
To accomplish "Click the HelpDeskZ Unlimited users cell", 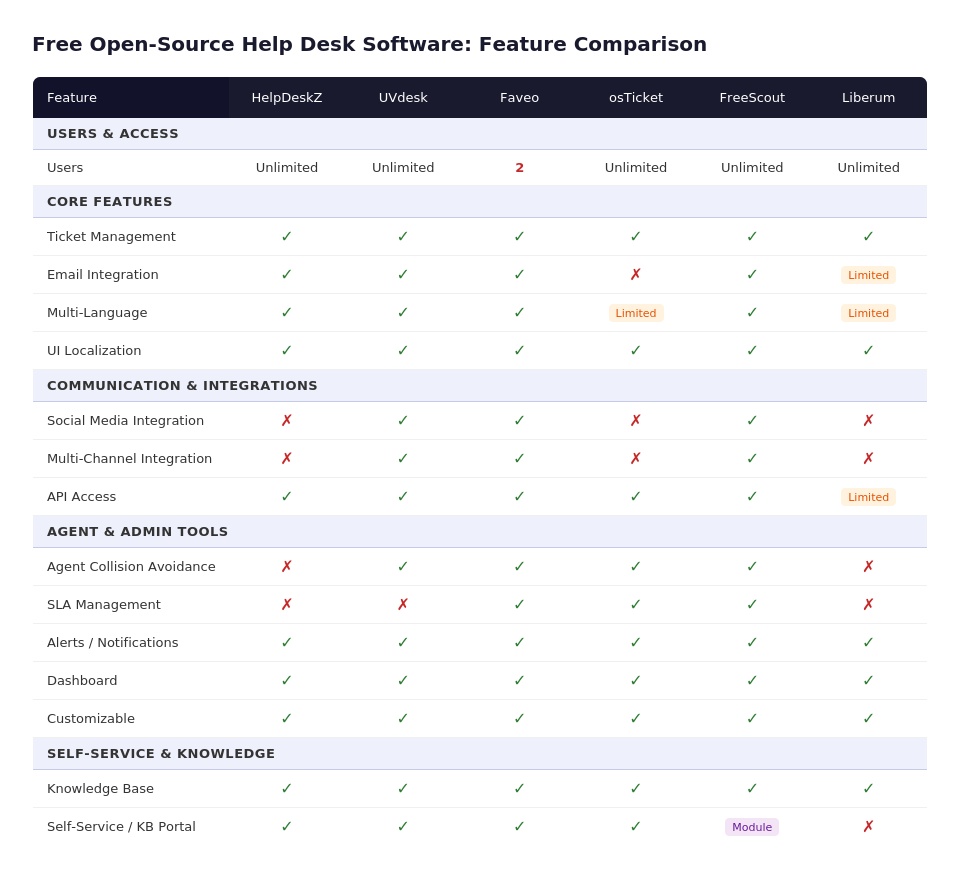I will [x=287, y=167].
